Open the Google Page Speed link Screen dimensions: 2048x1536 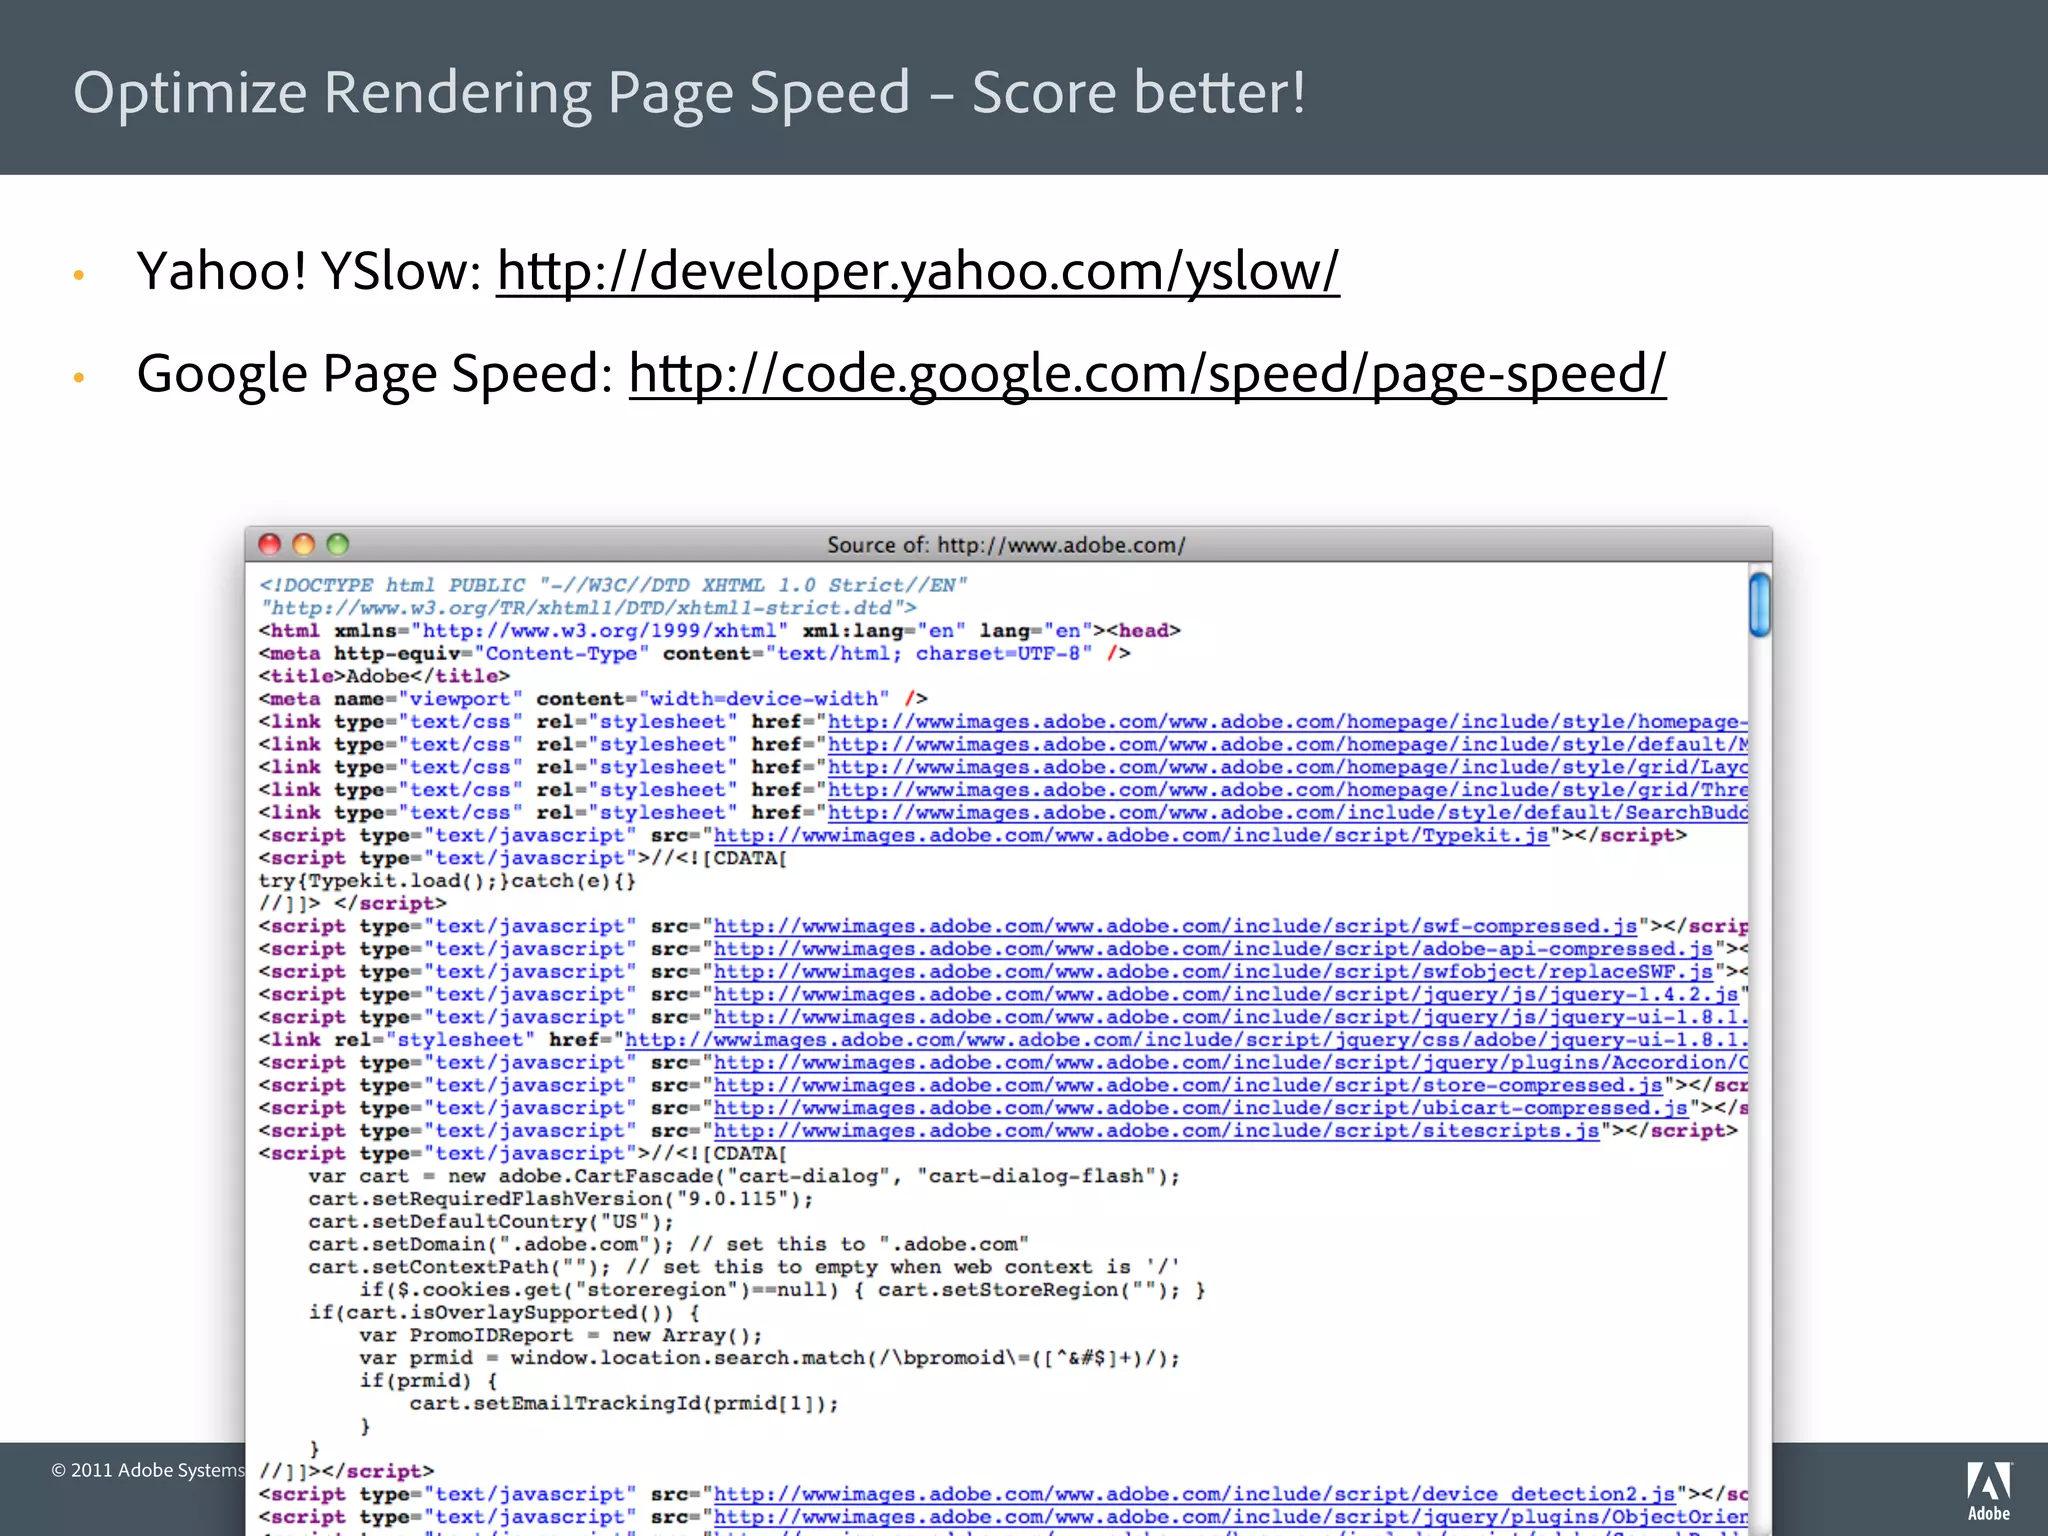coord(1147,374)
